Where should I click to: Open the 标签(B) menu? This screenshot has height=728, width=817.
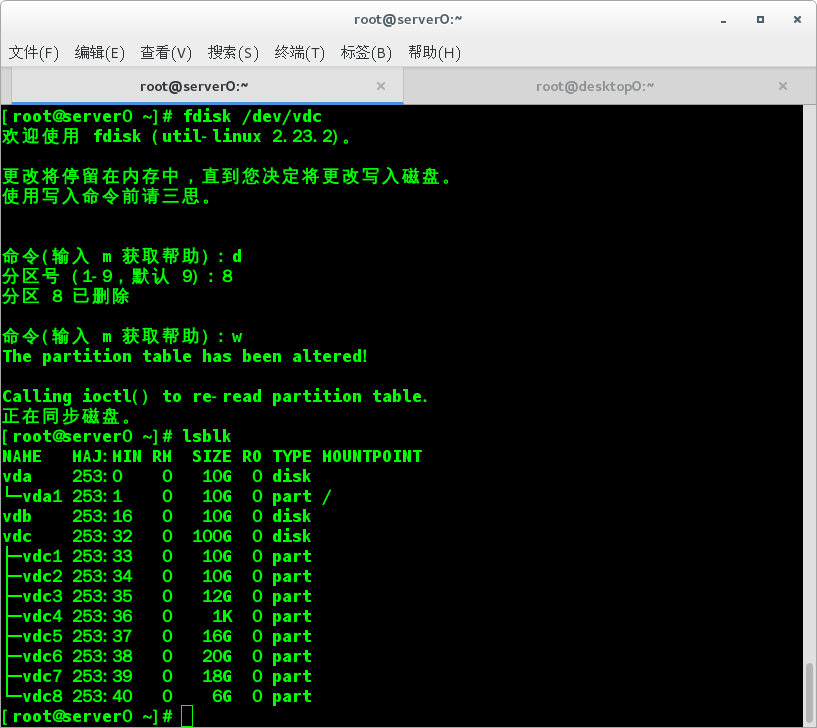point(366,53)
